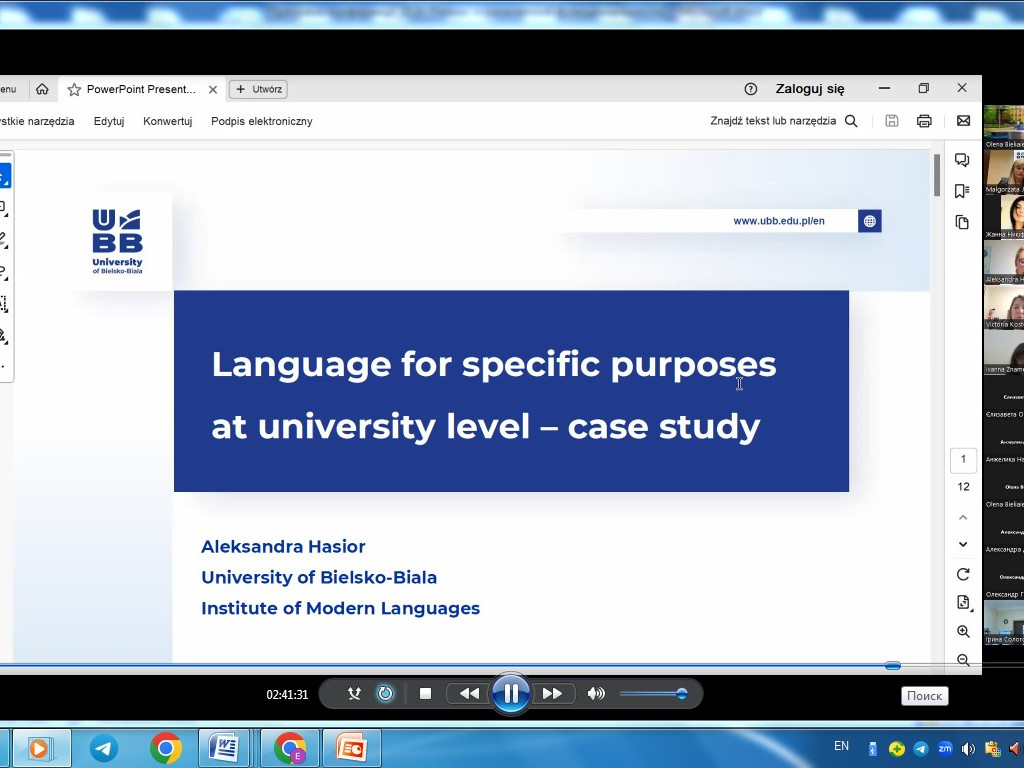Click the save floppy disk icon

point(891,121)
